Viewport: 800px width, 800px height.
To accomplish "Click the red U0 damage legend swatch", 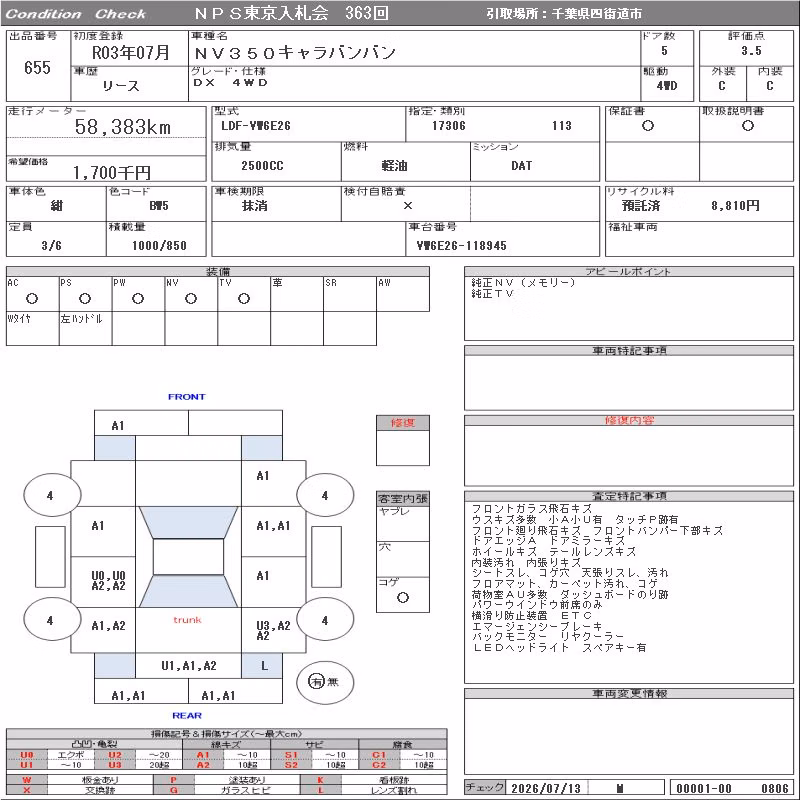I will click(27, 755).
